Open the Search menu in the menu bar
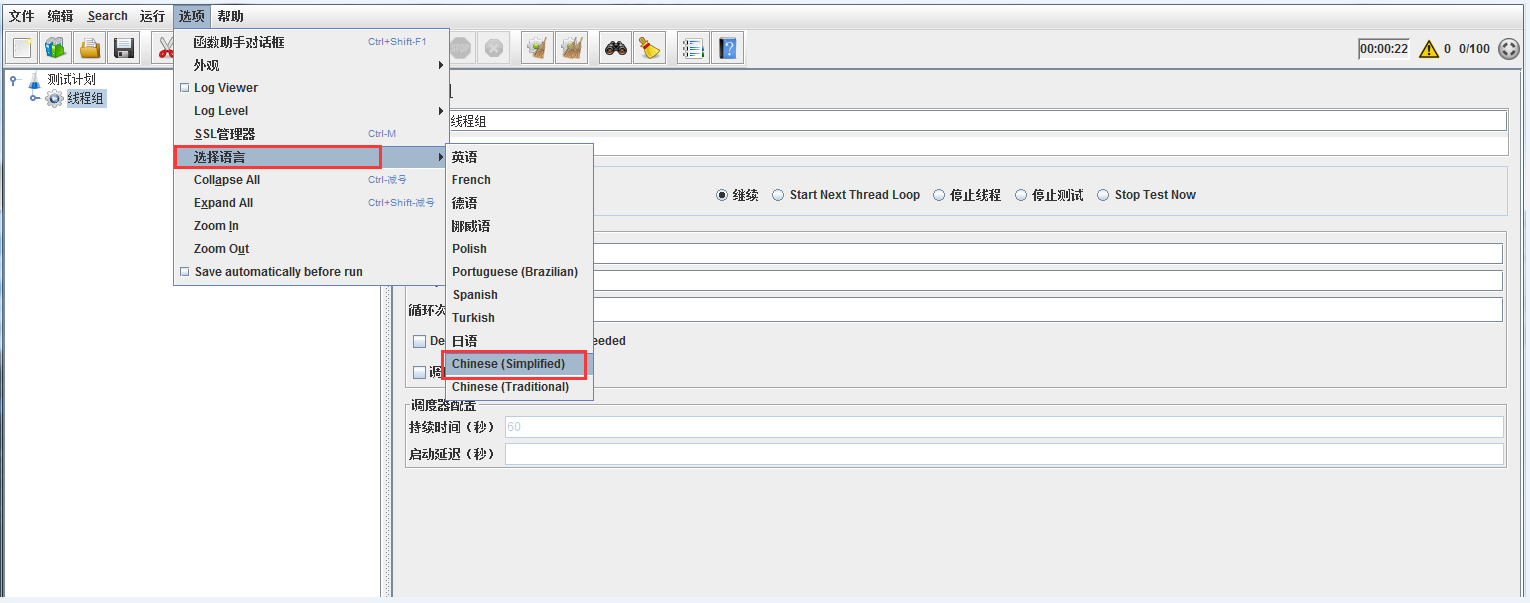 [107, 15]
